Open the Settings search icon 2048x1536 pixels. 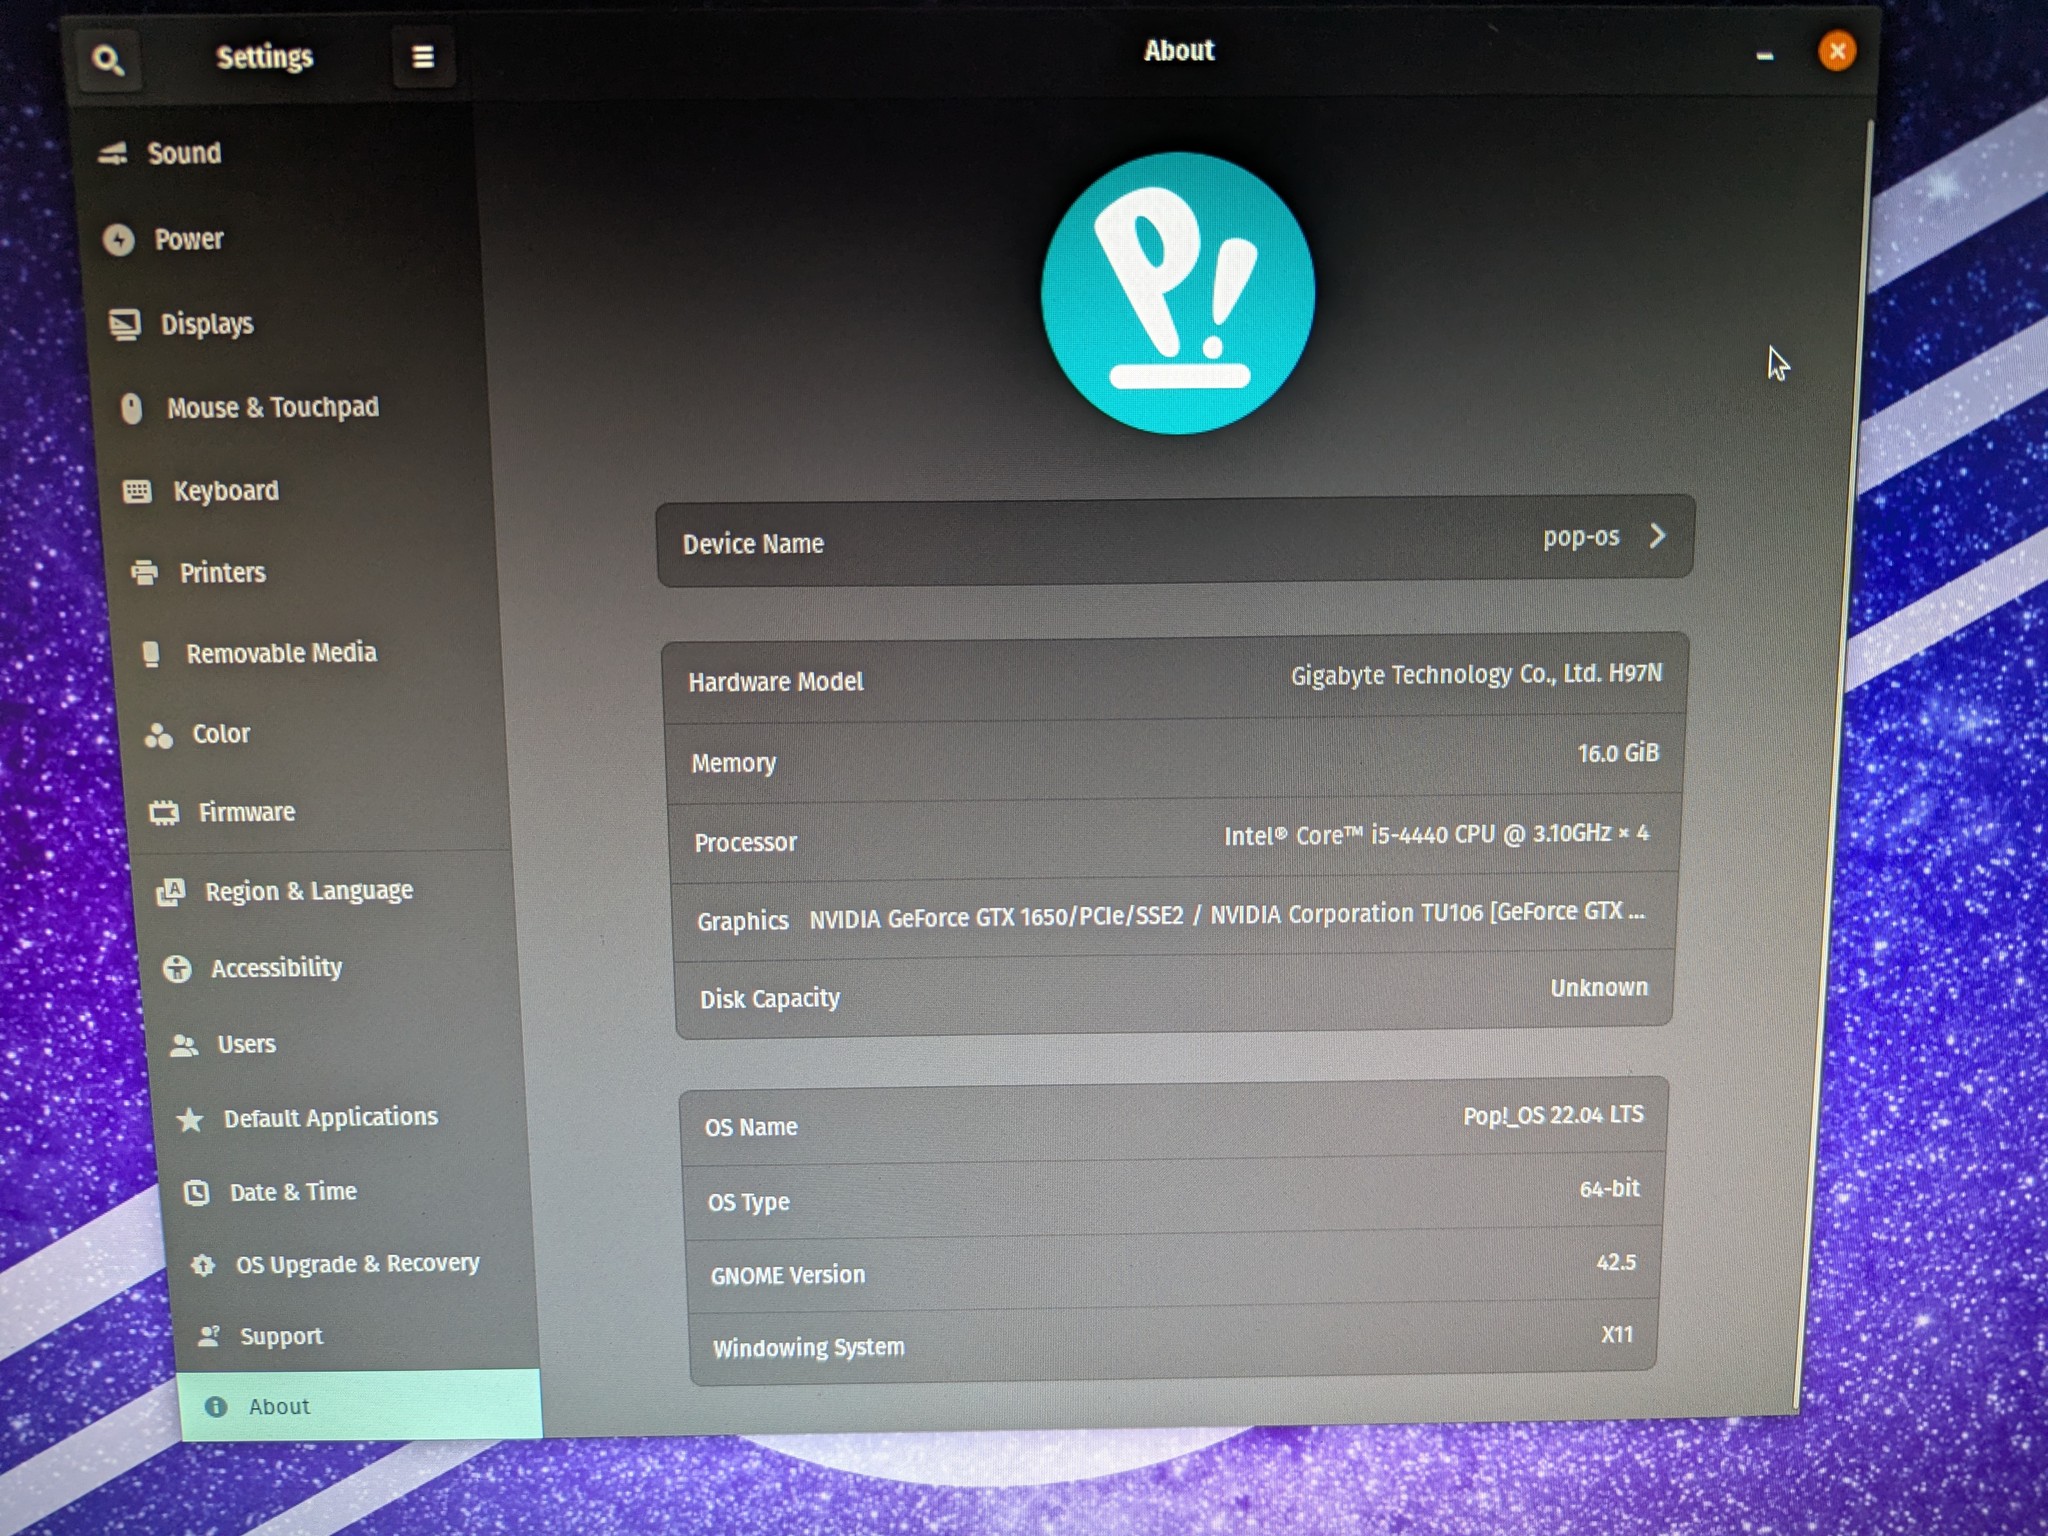click(x=108, y=60)
